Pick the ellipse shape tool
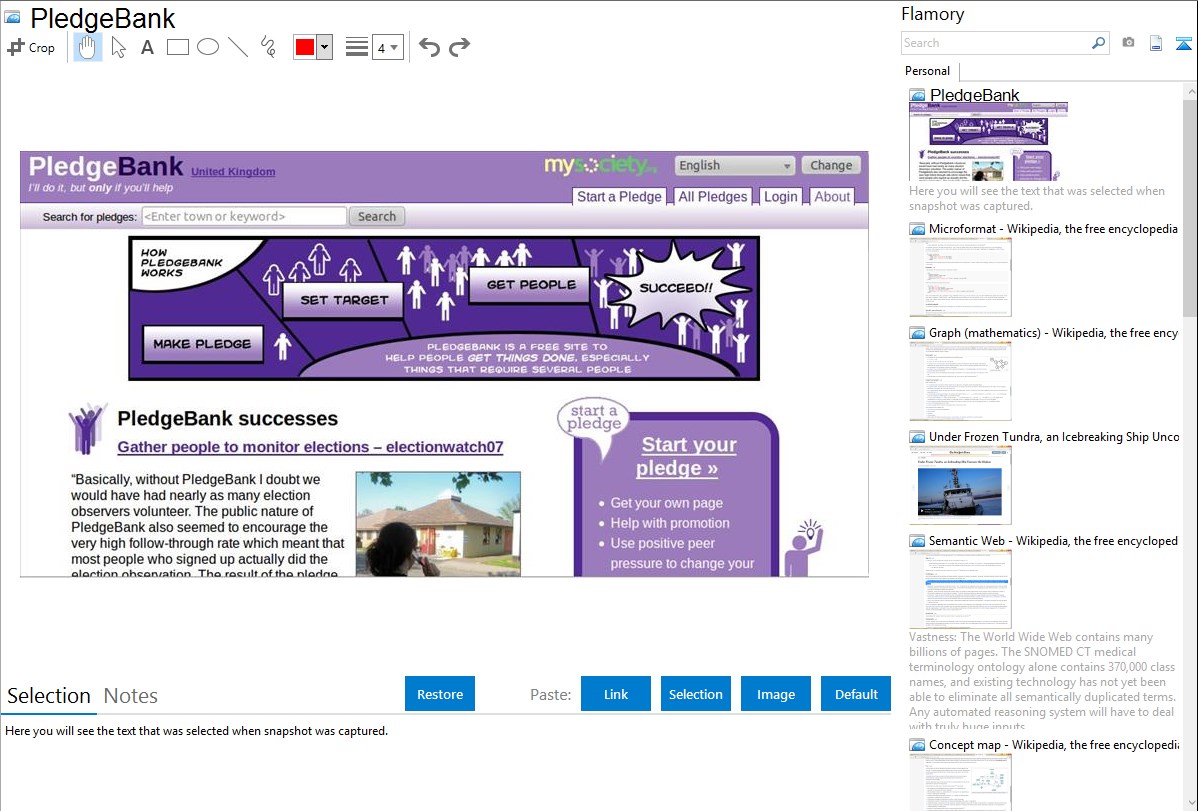 208,47
